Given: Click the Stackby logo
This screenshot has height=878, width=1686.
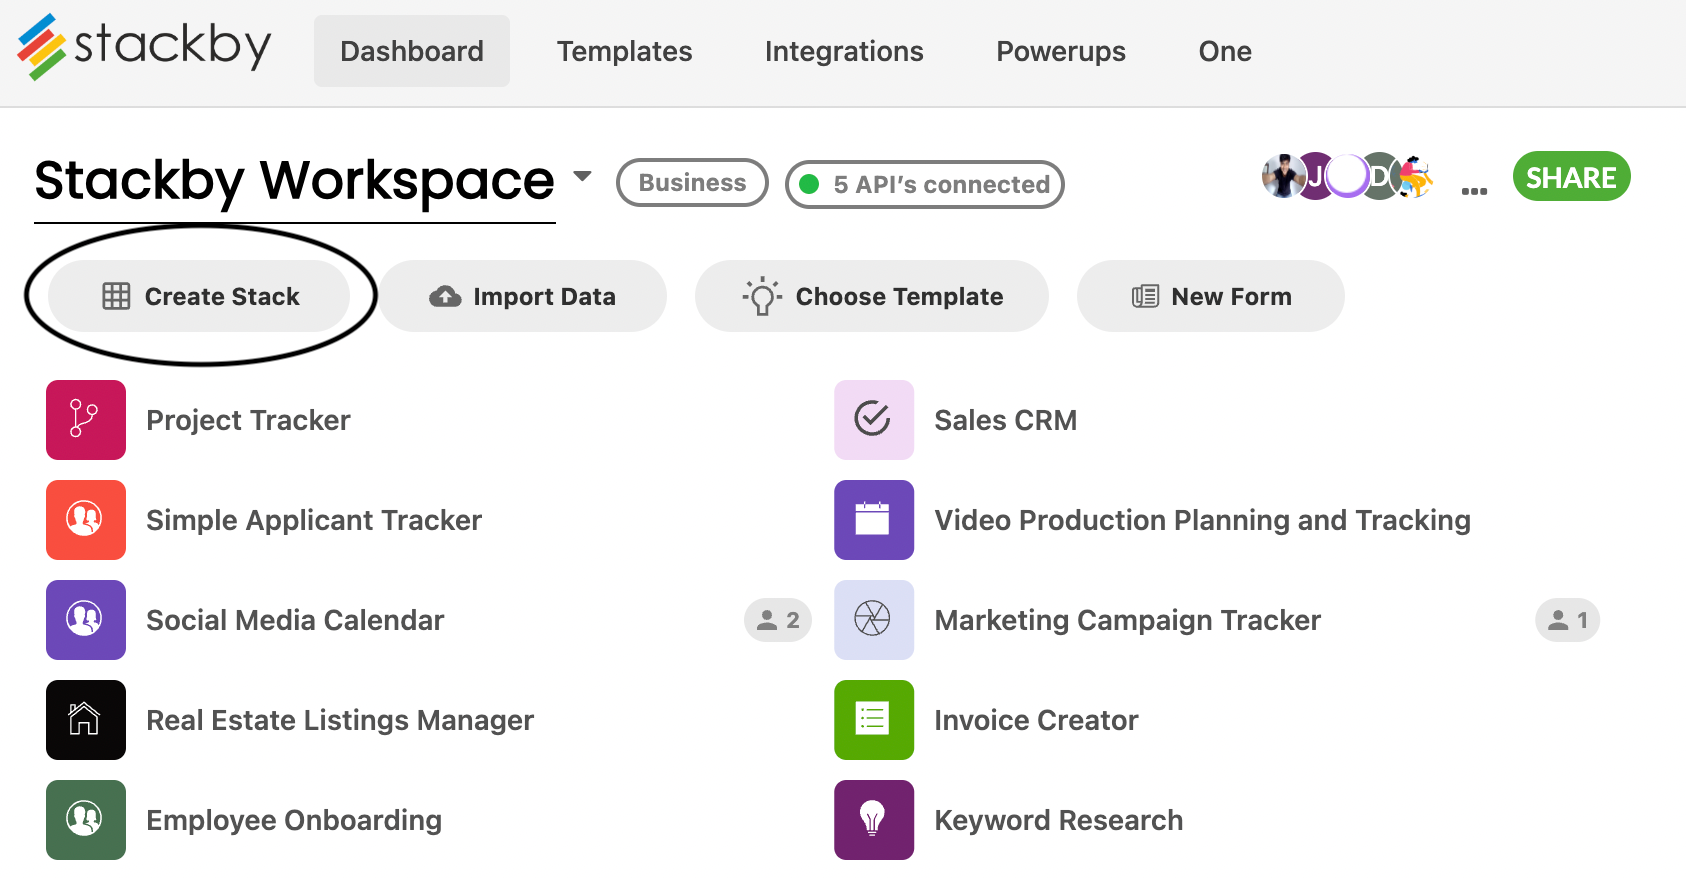Looking at the screenshot, I should (144, 47).
